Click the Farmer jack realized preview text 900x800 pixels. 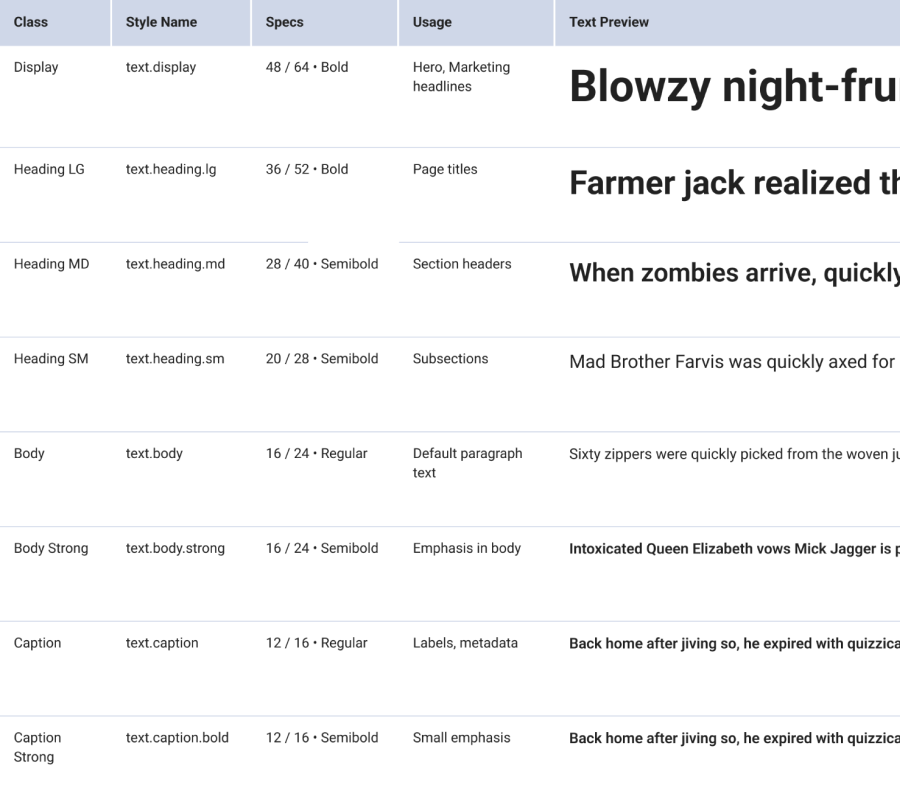tap(733, 184)
